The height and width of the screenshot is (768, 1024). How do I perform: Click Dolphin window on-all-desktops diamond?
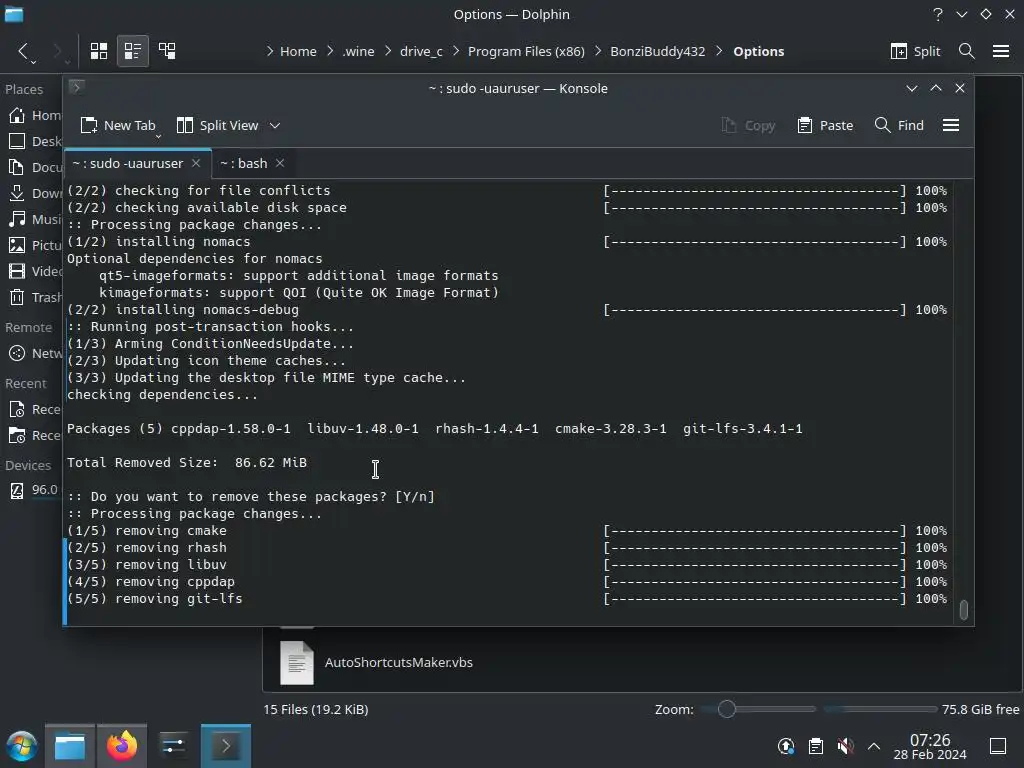985,14
